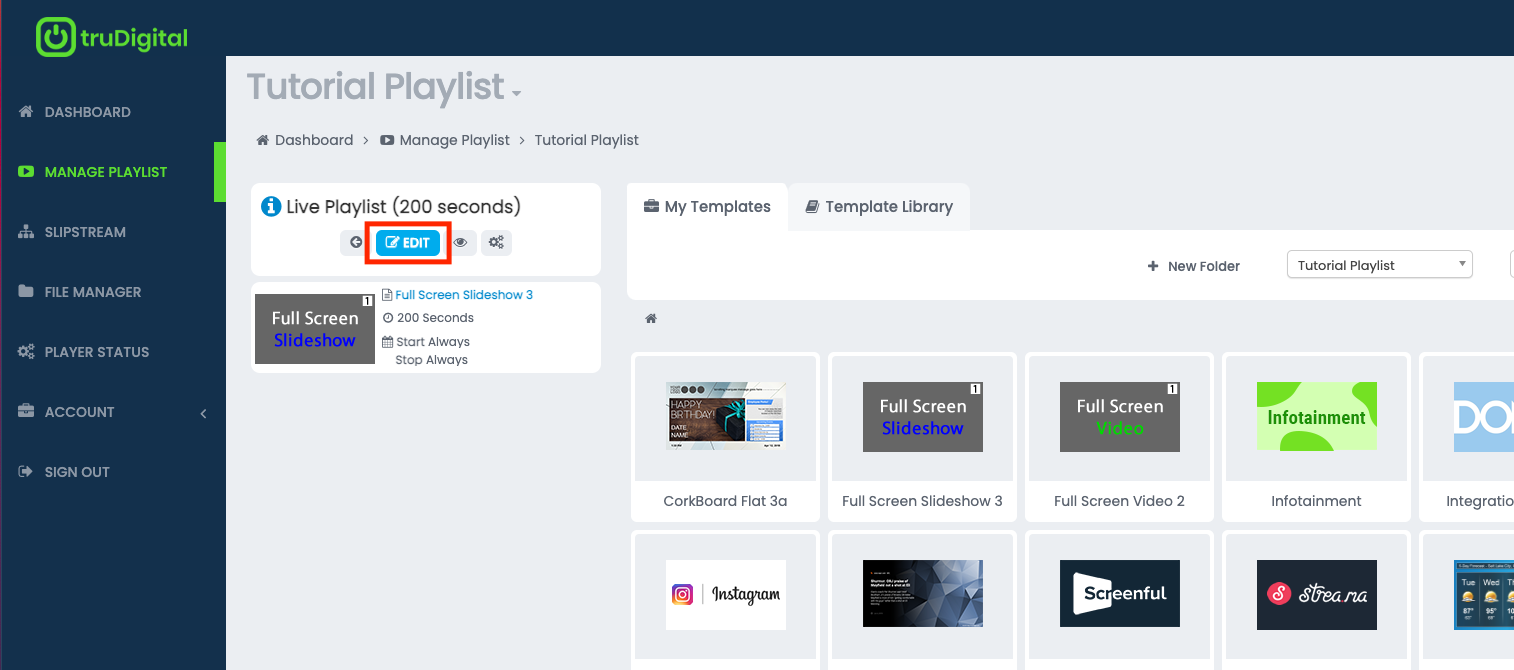Select the weather forecast template thumbnail

1484,595
